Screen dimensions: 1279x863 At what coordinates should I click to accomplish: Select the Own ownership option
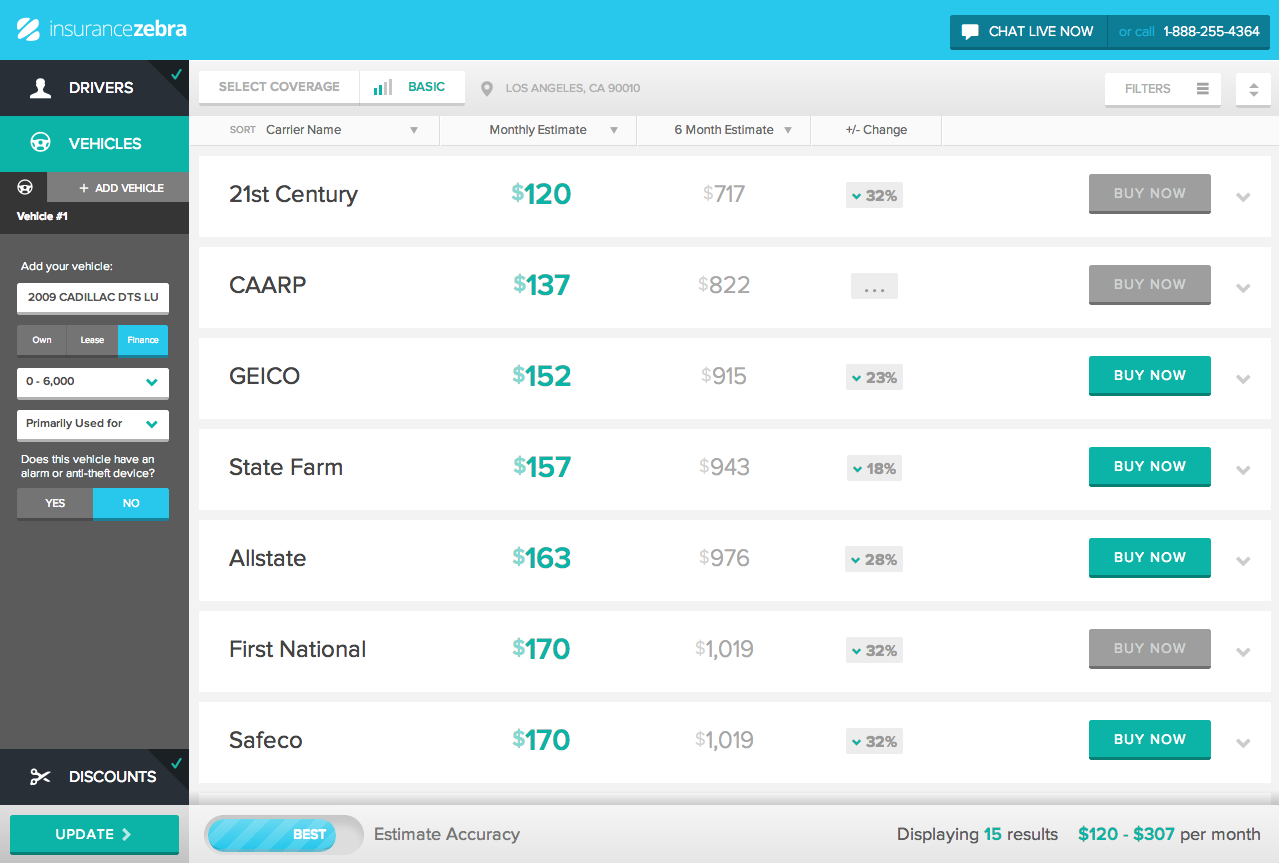pos(42,340)
